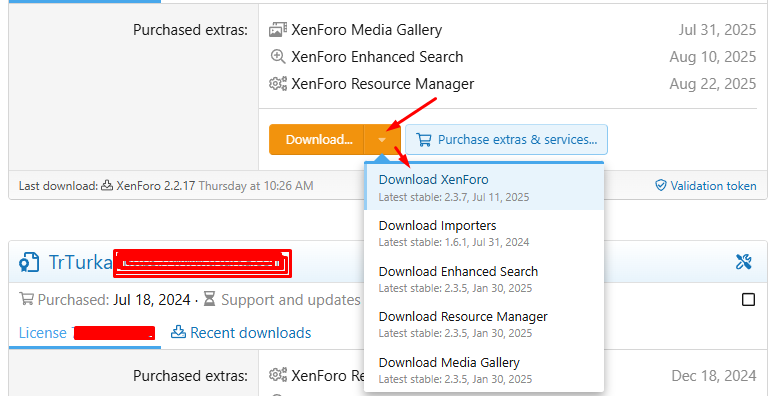The height and width of the screenshot is (396, 773).
Task: Click Purchase extras & services button
Action: pos(506,140)
